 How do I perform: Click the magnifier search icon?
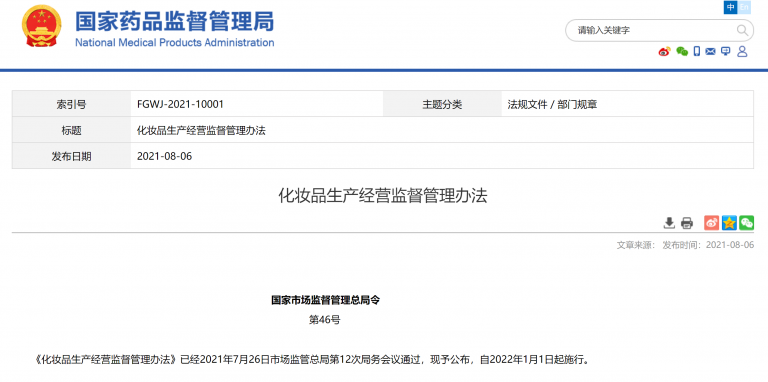[x=742, y=30]
